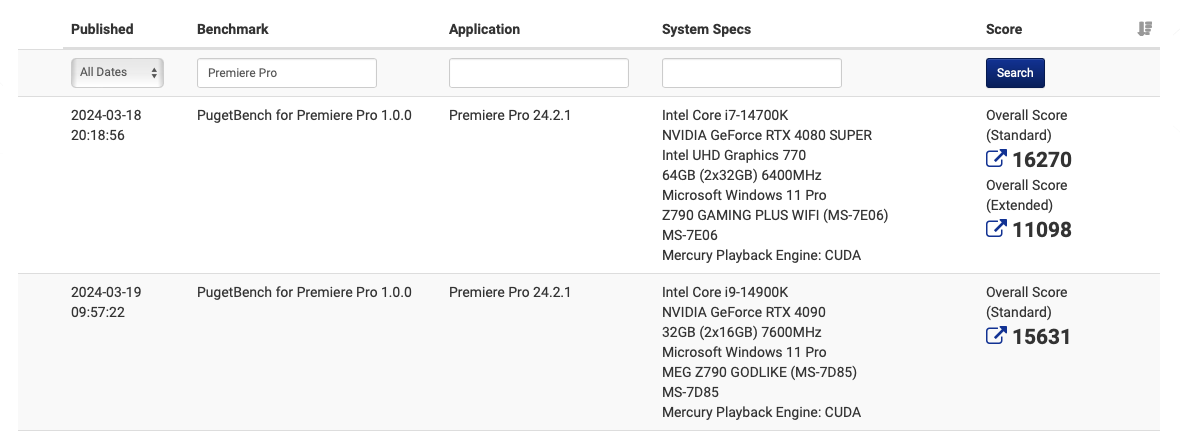
Task: Click the Intel Core i9-14900K spec text
Action: click(725, 292)
